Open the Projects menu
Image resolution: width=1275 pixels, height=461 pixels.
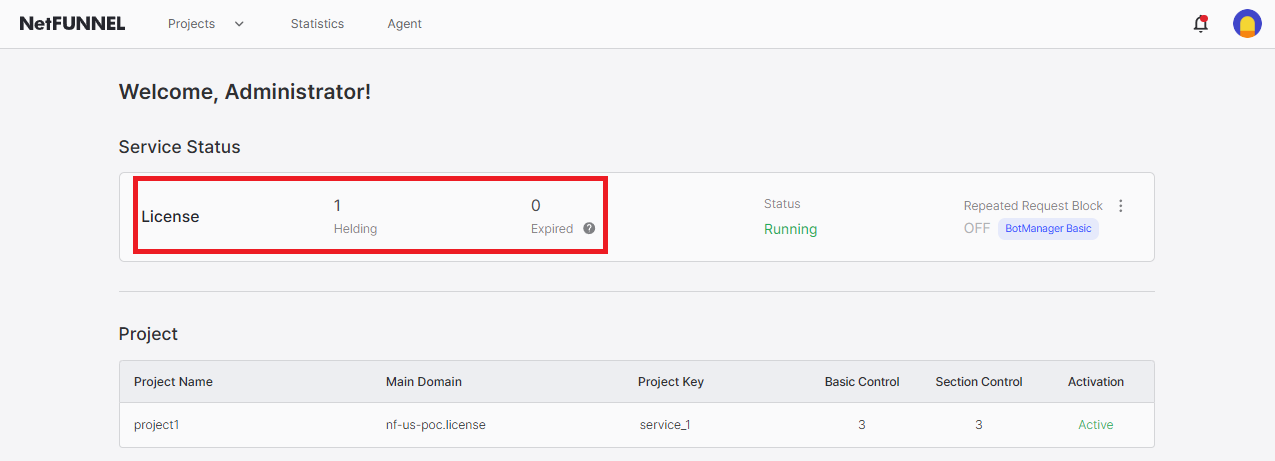click(192, 24)
